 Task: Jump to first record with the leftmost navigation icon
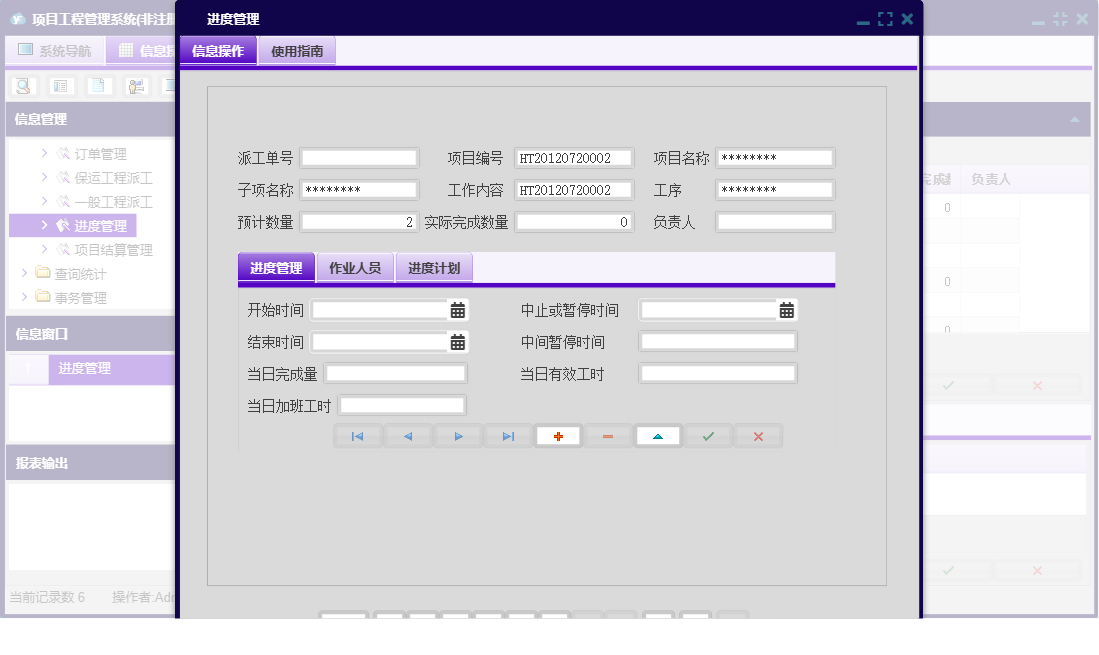(x=358, y=435)
